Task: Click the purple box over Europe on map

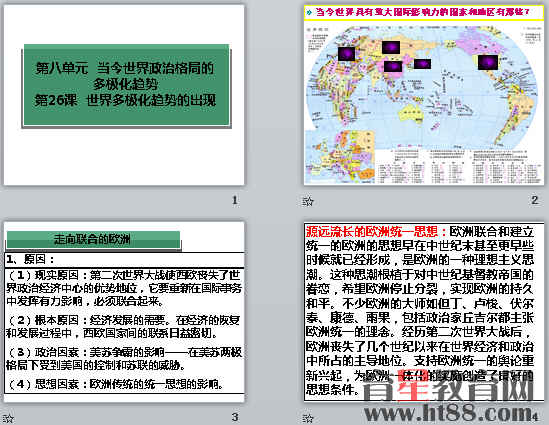Action: point(347,54)
